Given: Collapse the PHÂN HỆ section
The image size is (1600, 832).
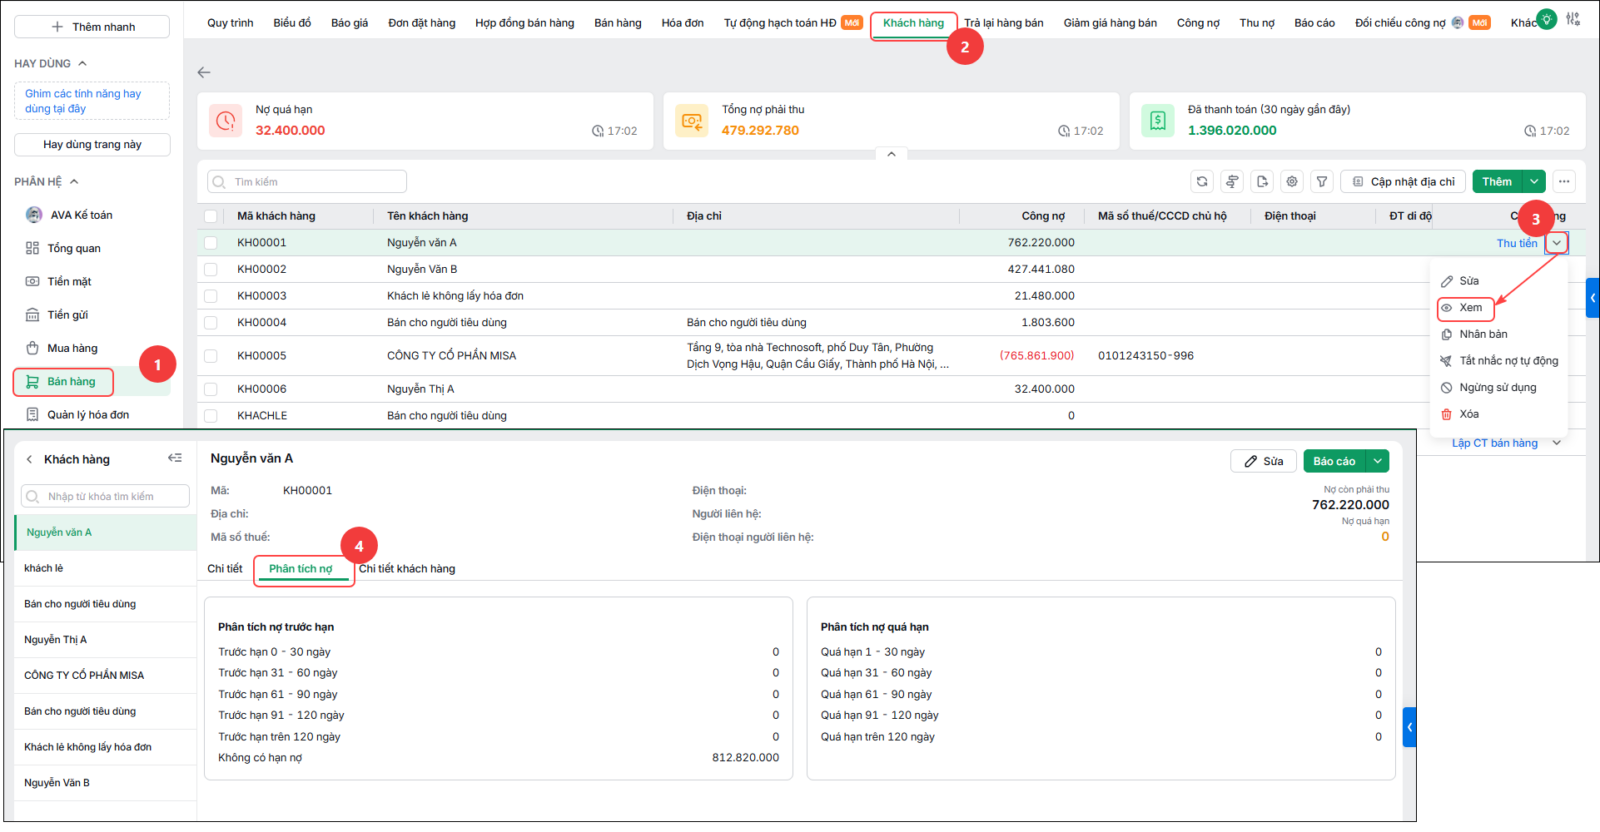Looking at the screenshot, I should tap(74, 181).
